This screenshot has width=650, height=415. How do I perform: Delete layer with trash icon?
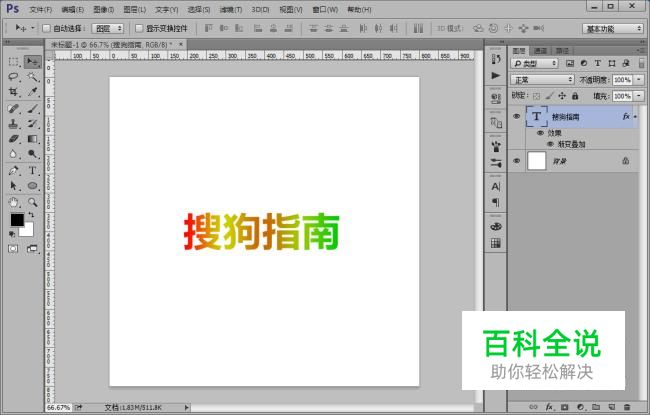627,407
